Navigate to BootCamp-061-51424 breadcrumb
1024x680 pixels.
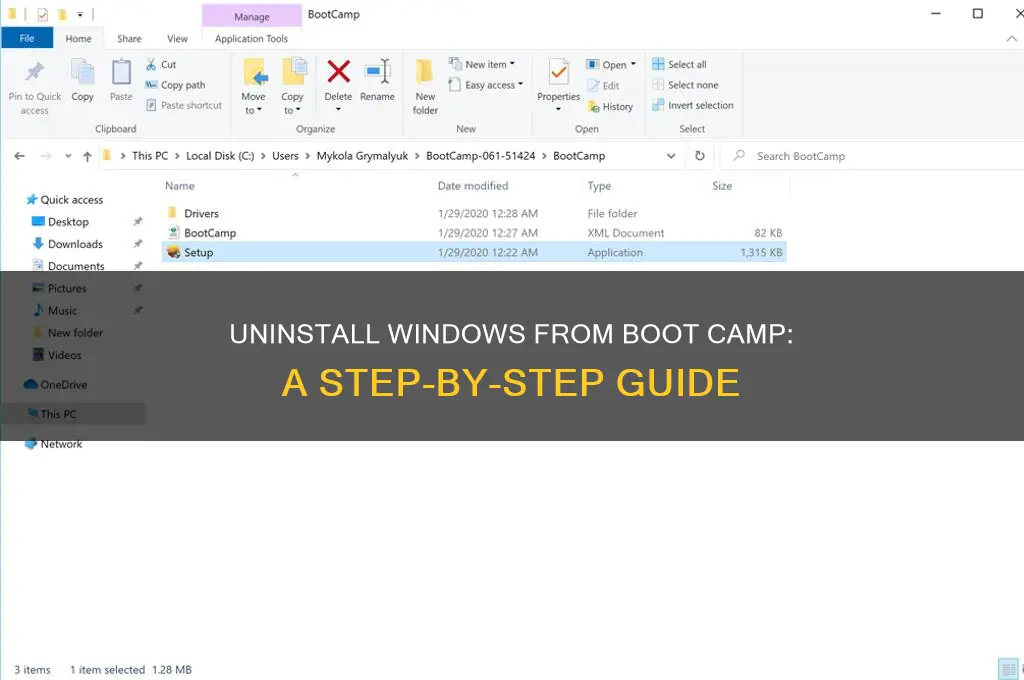pyautogui.click(x=481, y=156)
